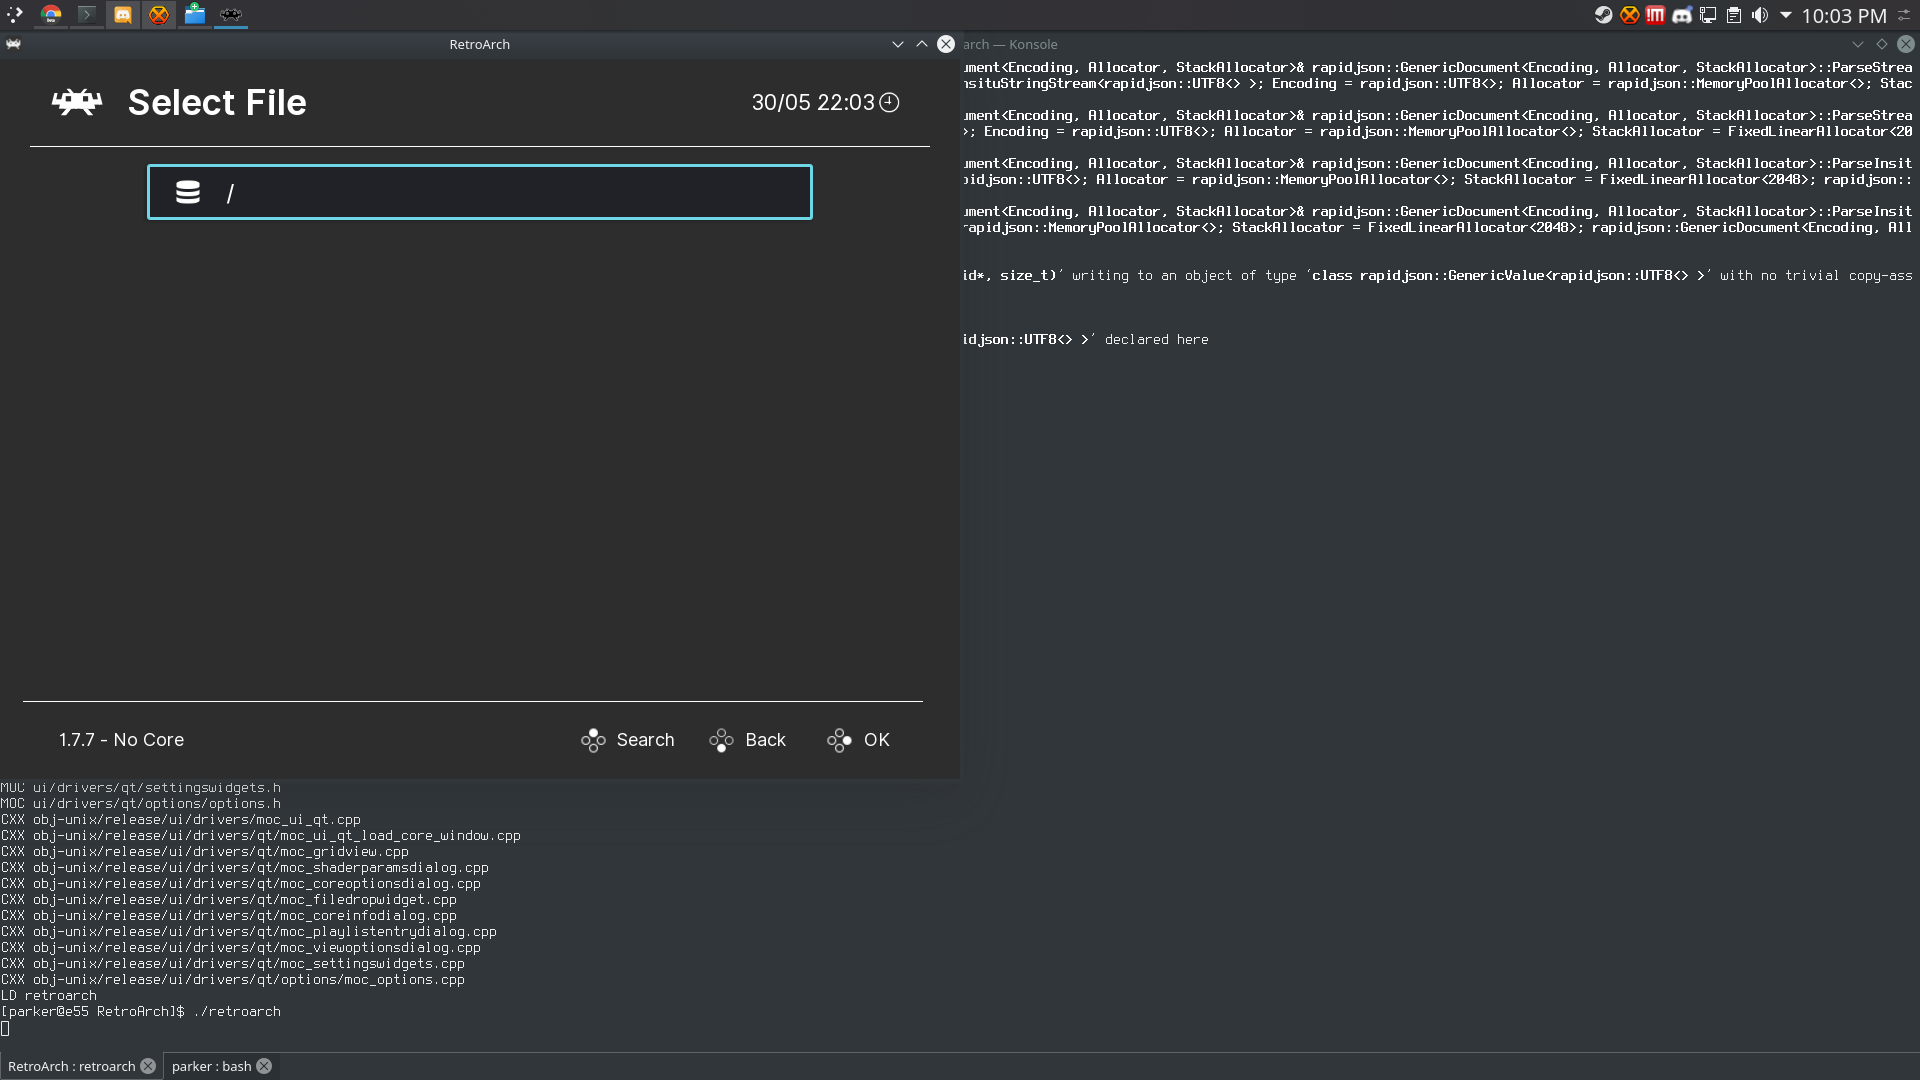Select the RetroArch : retroarch tab
Image resolution: width=1920 pixels, height=1080 pixels.
(72, 1066)
